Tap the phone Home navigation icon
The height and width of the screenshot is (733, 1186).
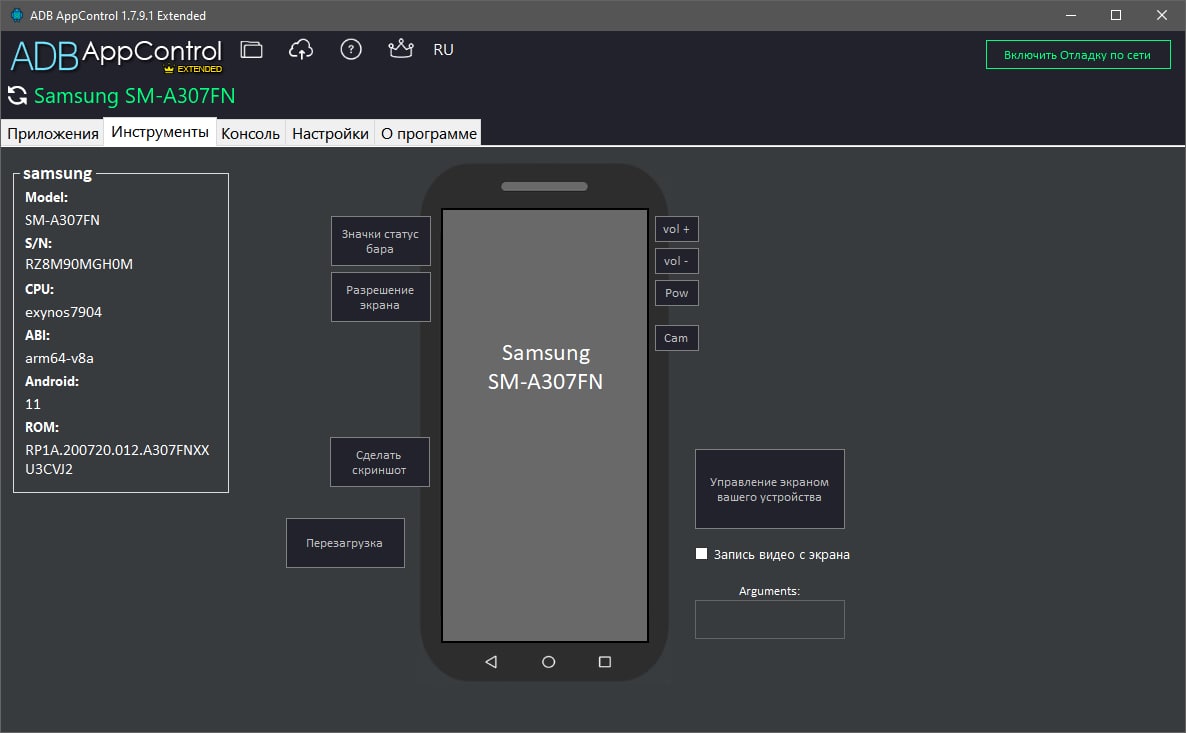(x=548, y=662)
